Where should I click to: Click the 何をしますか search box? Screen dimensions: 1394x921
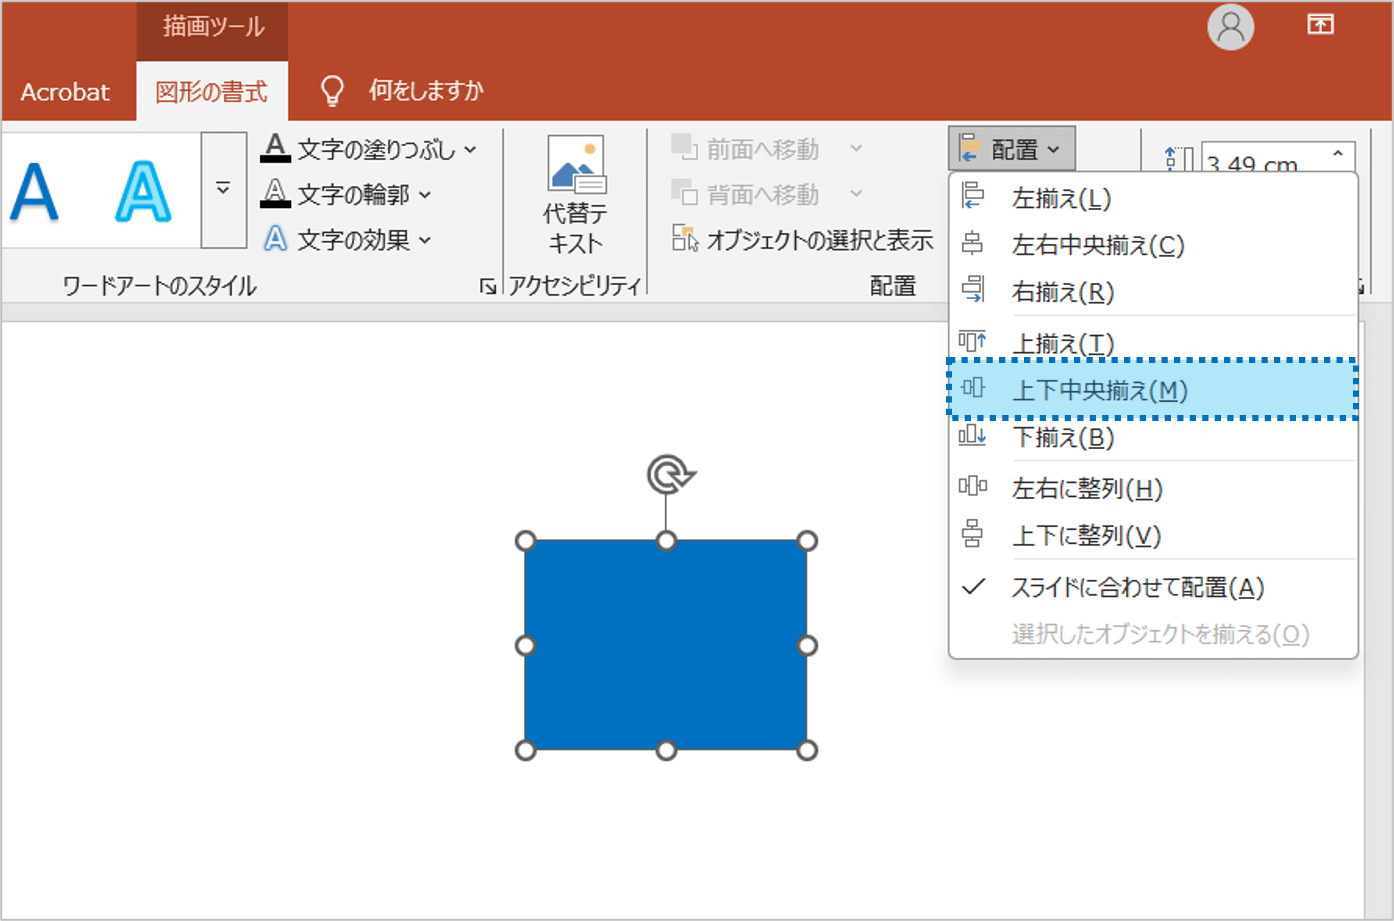[x=426, y=91]
